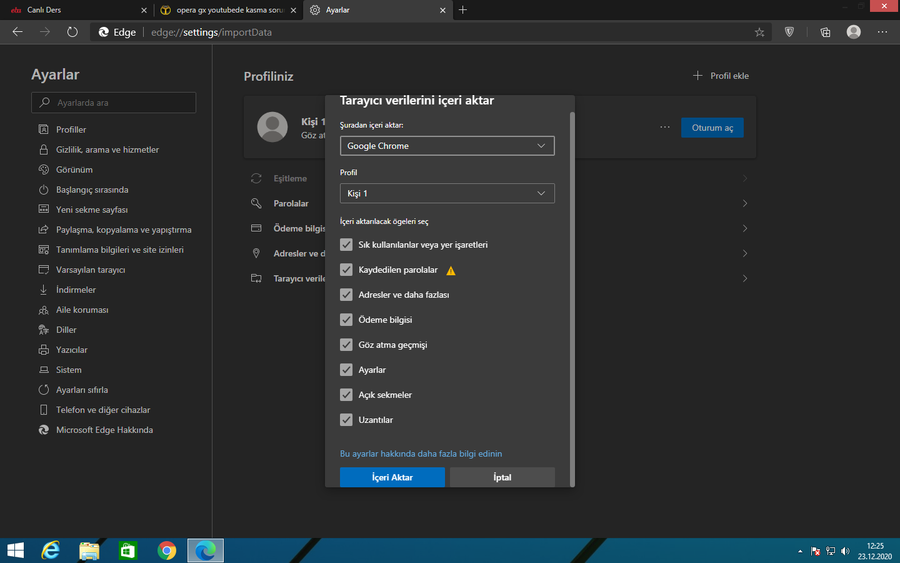Close the Canlı Ders tab
This screenshot has width=900, height=563.
[143, 10]
